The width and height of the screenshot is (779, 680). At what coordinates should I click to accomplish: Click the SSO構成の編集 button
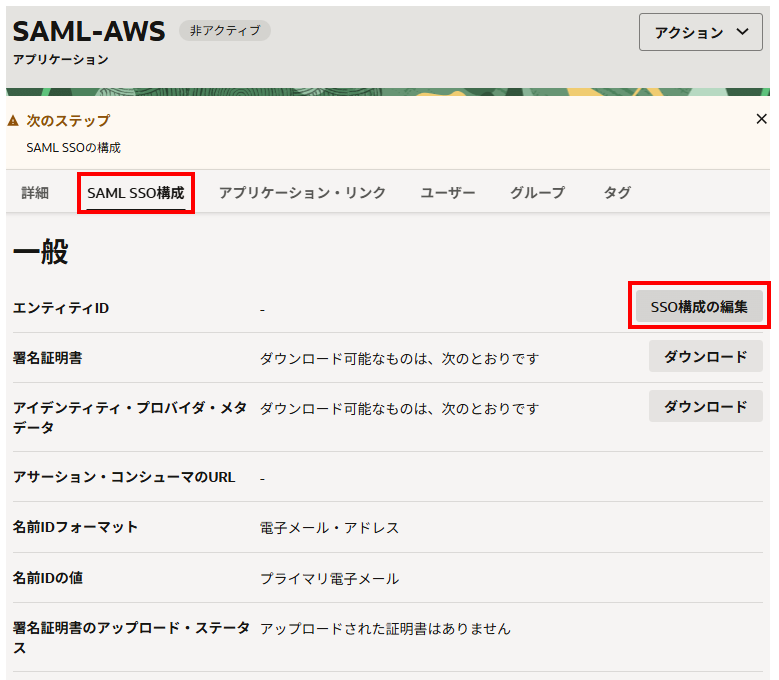pyautogui.click(x=699, y=307)
